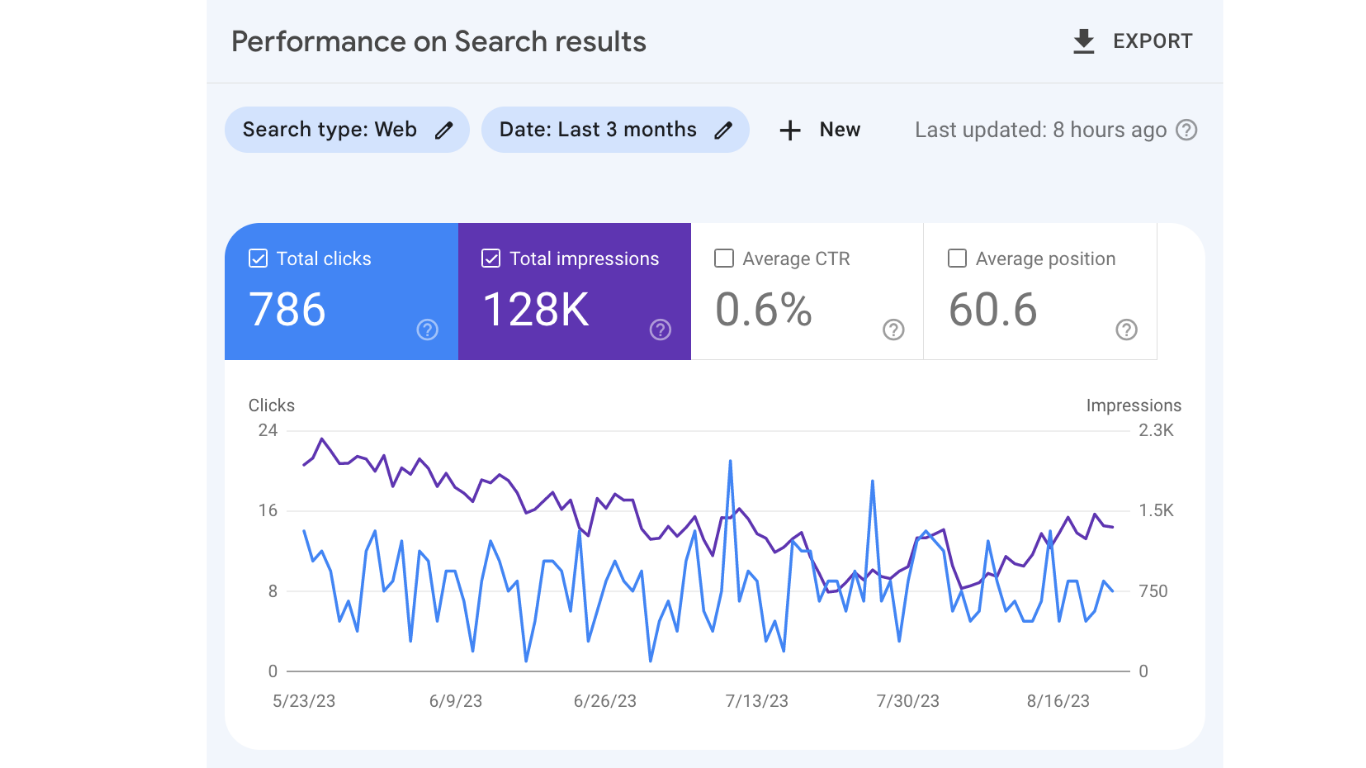Uncheck the Total clicks checkbox
The width and height of the screenshot is (1366, 768).
pyautogui.click(x=258, y=259)
